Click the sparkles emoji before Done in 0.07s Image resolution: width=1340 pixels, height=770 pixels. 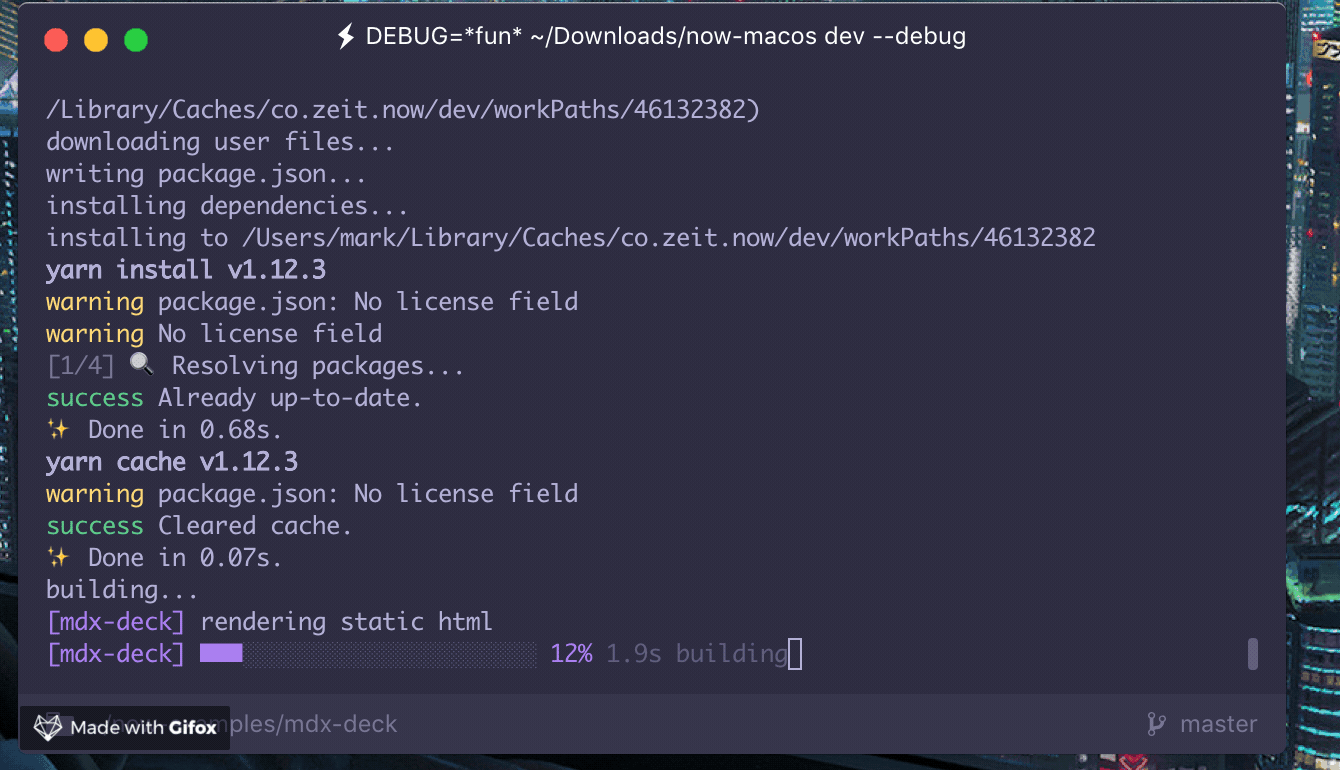click(58, 557)
